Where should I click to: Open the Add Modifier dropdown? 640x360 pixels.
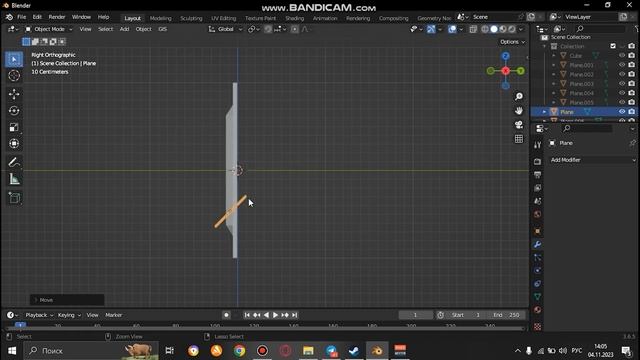593,160
